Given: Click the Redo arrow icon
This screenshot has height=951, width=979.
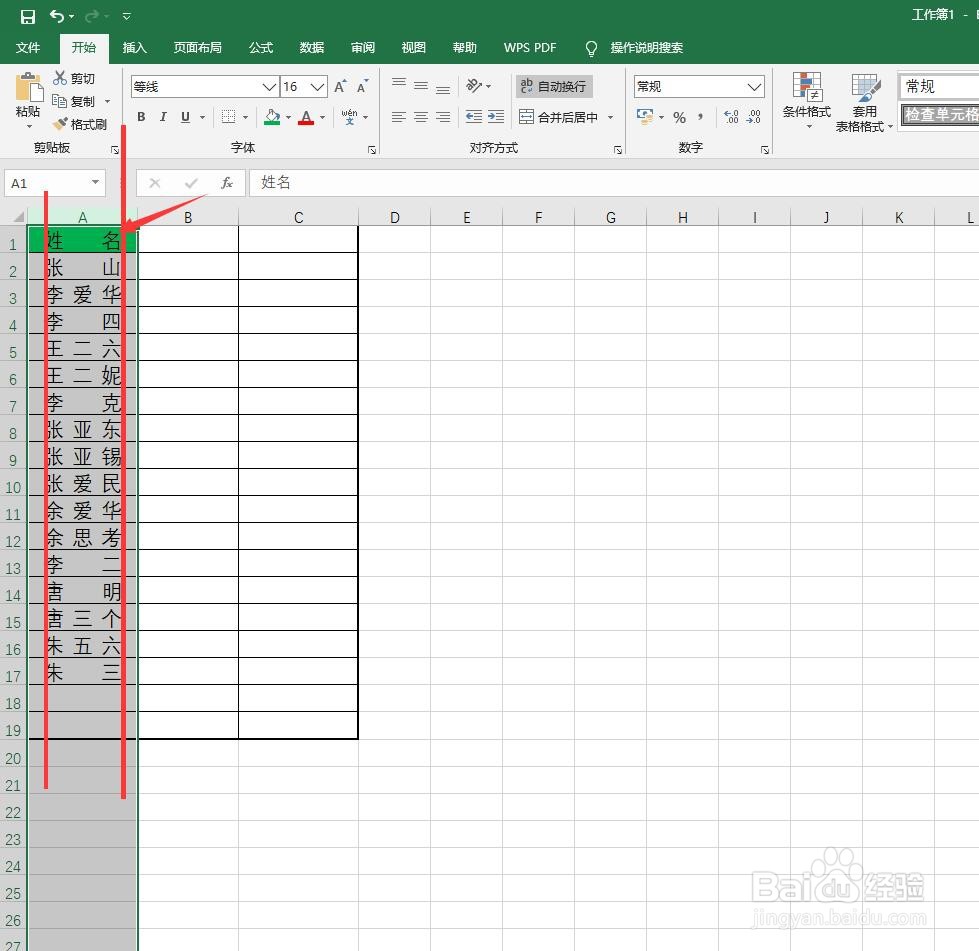Looking at the screenshot, I should click(x=92, y=16).
